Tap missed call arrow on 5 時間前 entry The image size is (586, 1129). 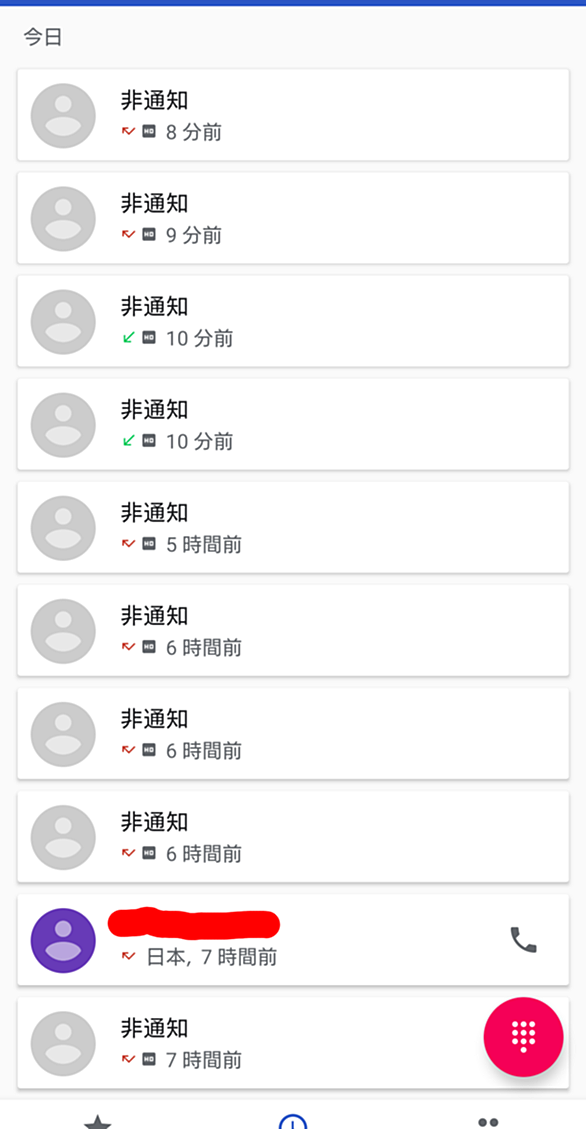click(128, 544)
